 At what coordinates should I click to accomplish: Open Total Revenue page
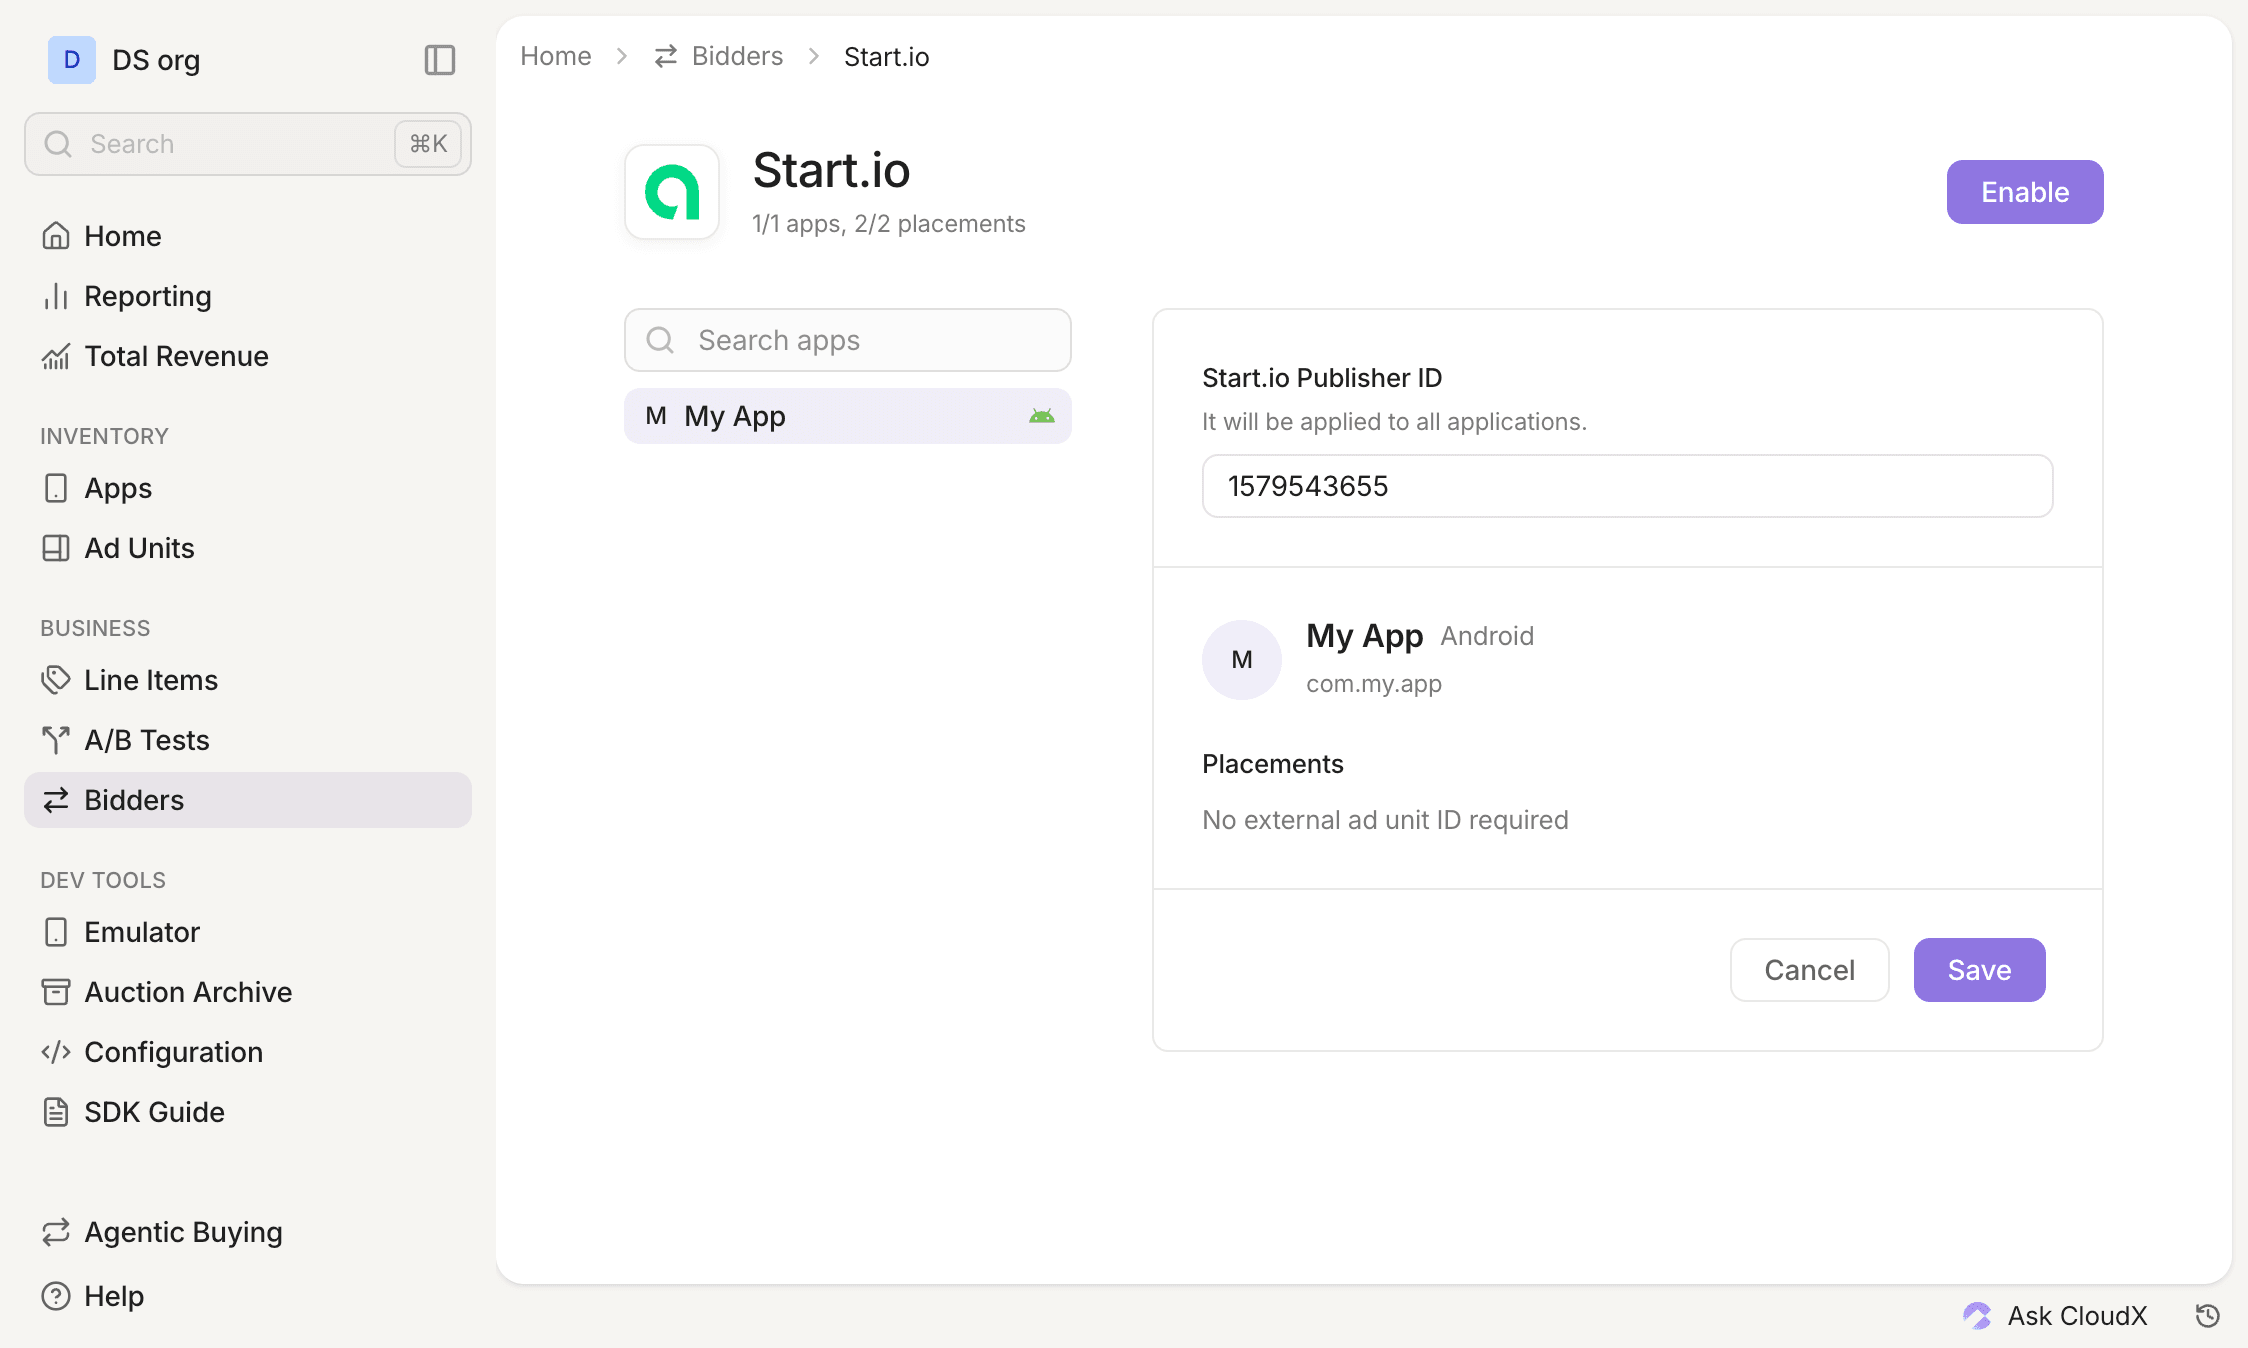248,356
